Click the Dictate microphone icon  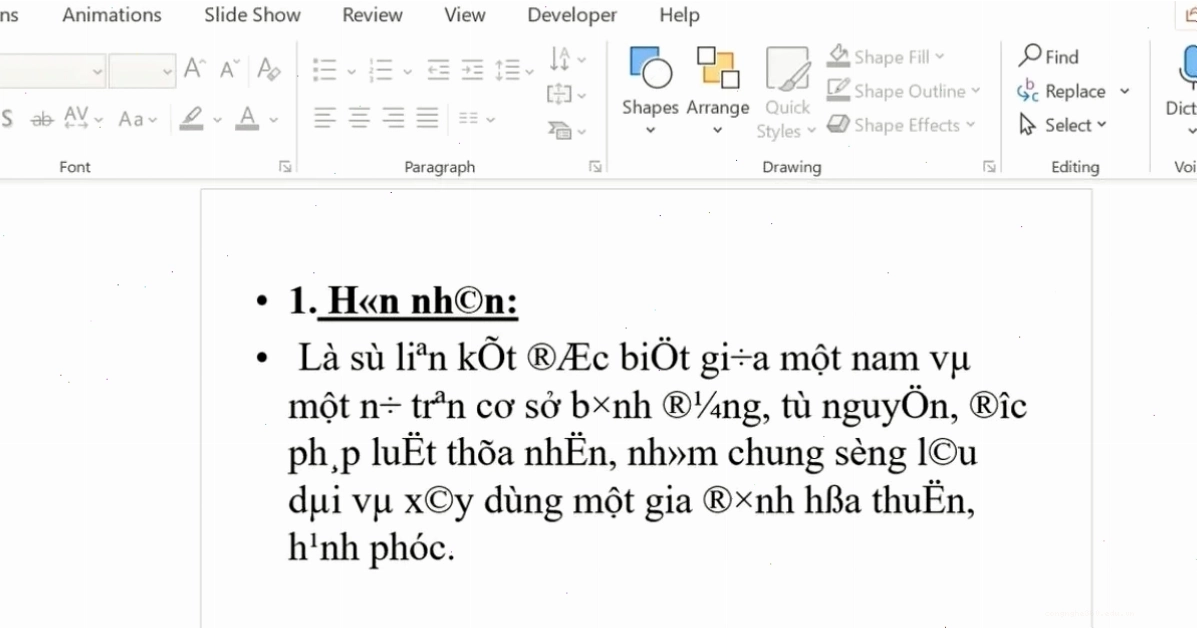coord(1188,67)
